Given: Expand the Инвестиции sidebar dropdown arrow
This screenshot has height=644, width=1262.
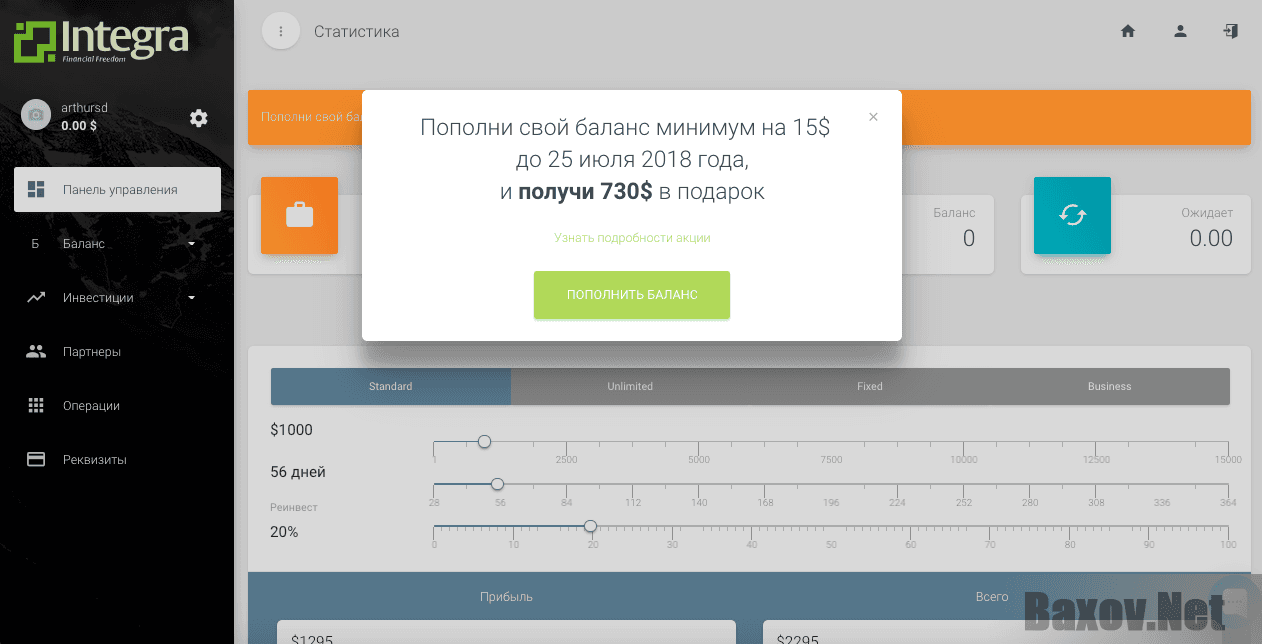Looking at the screenshot, I should (191, 298).
